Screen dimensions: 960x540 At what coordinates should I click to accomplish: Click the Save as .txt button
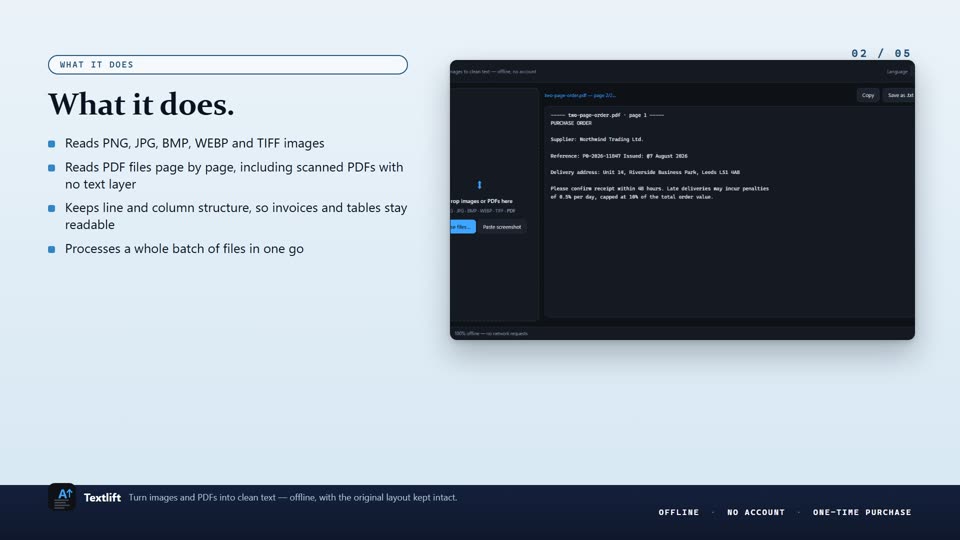[x=899, y=95]
